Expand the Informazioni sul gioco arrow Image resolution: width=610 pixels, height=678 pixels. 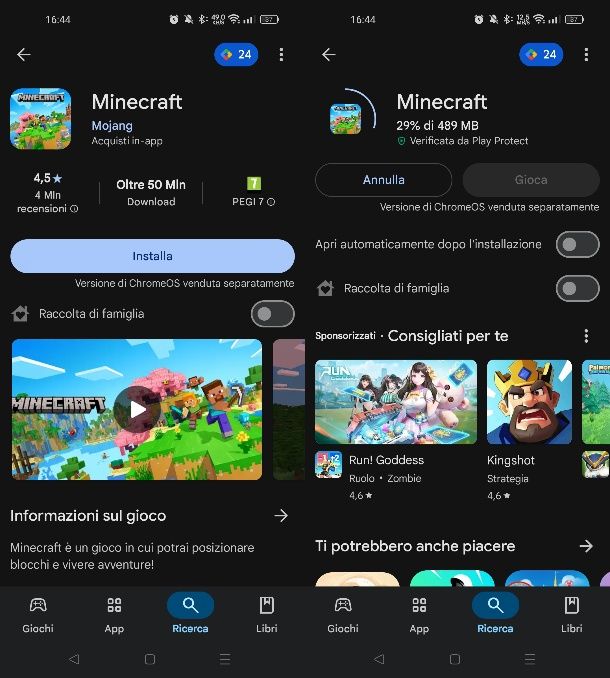(281, 515)
